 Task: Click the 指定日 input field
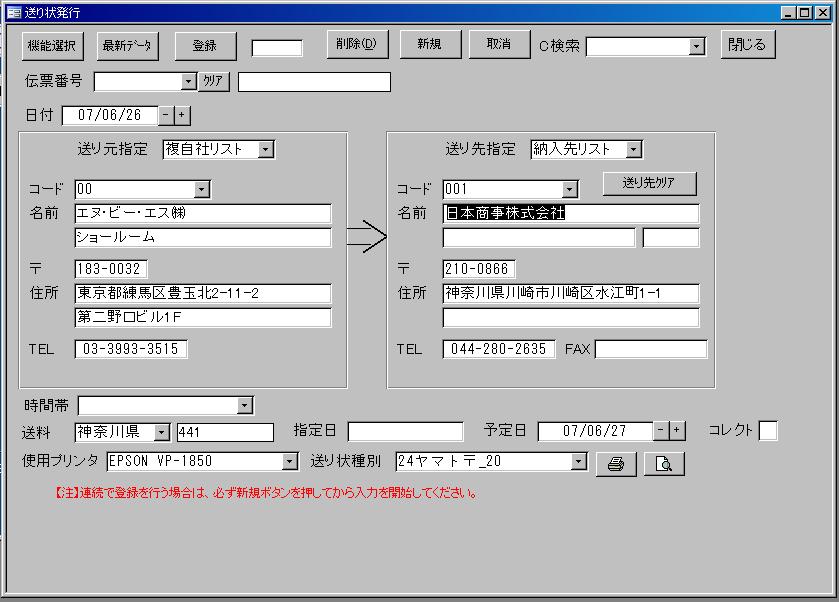pyautogui.click(x=405, y=431)
